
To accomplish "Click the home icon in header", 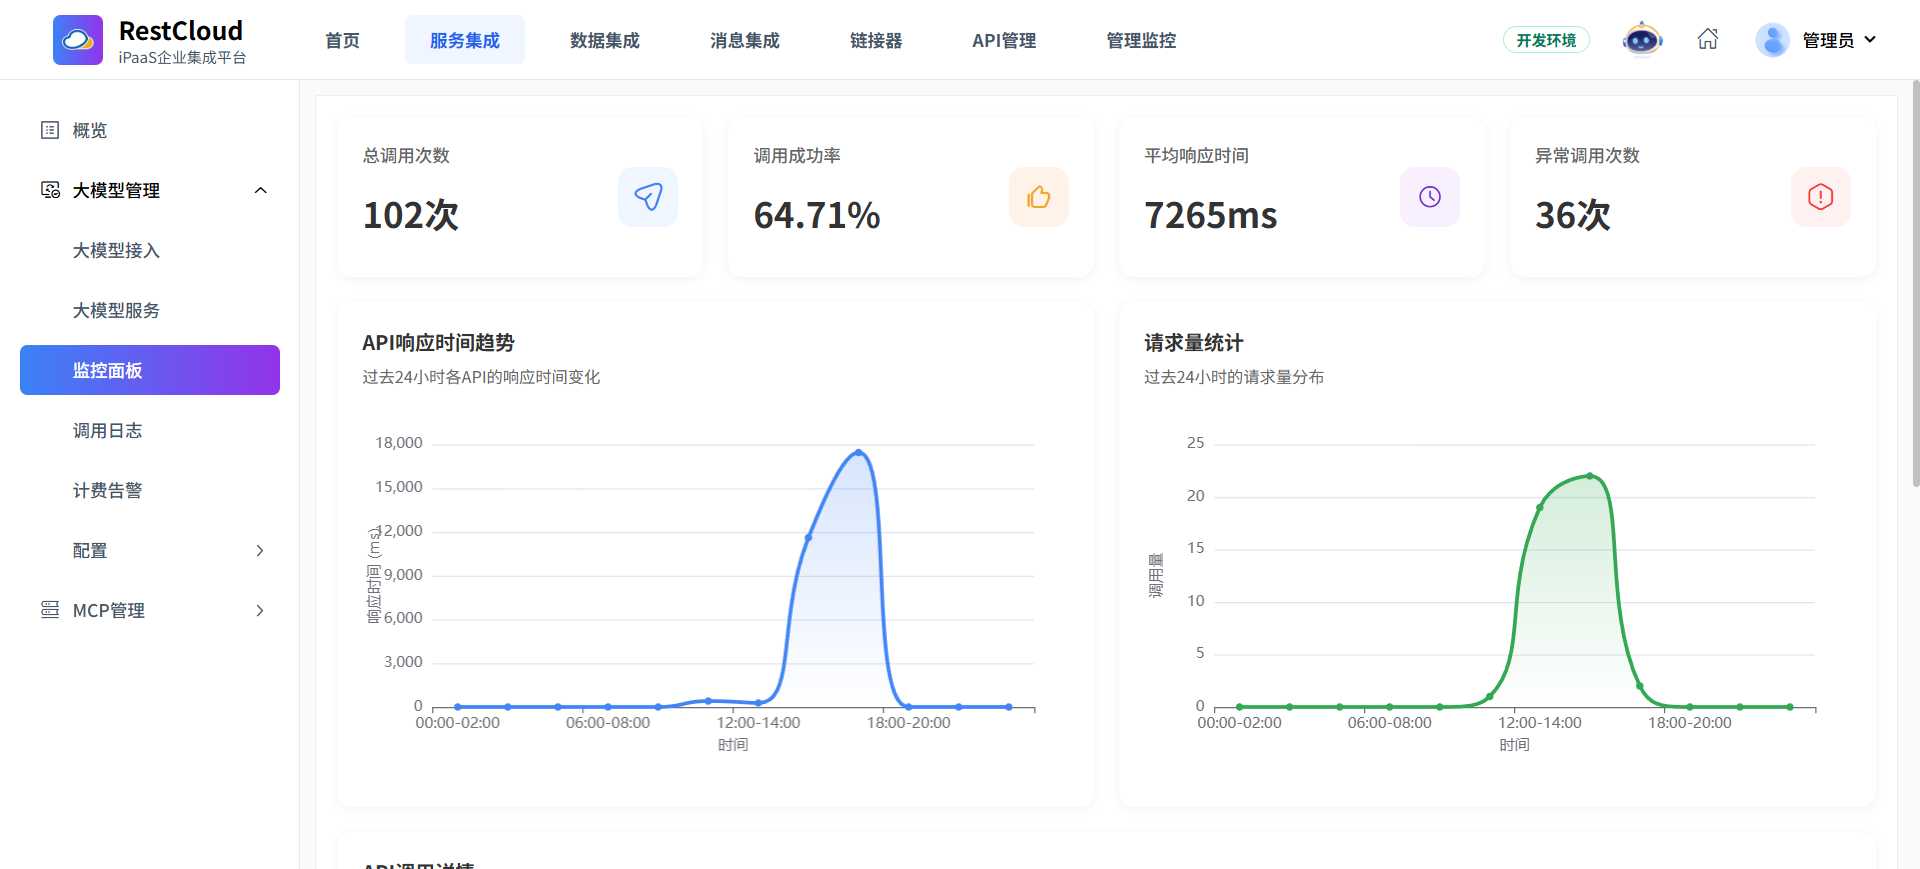I will pyautogui.click(x=1708, y=39).
